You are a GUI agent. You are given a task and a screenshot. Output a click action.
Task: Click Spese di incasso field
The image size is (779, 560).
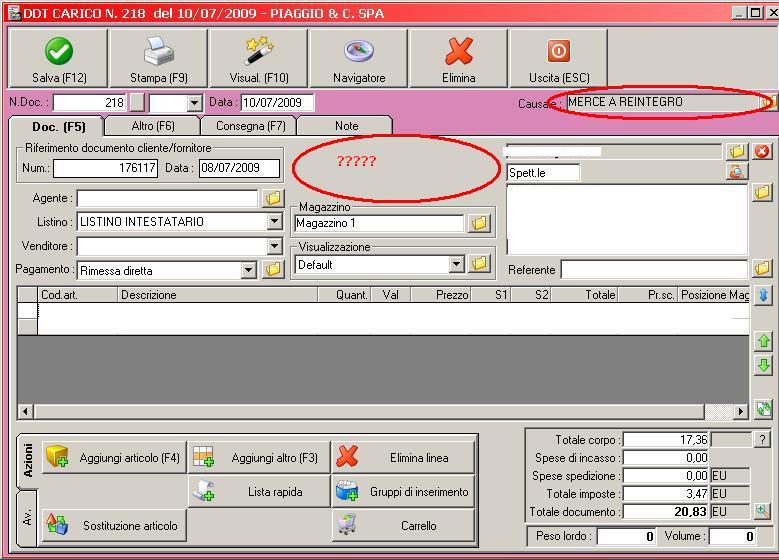(666, 458)
